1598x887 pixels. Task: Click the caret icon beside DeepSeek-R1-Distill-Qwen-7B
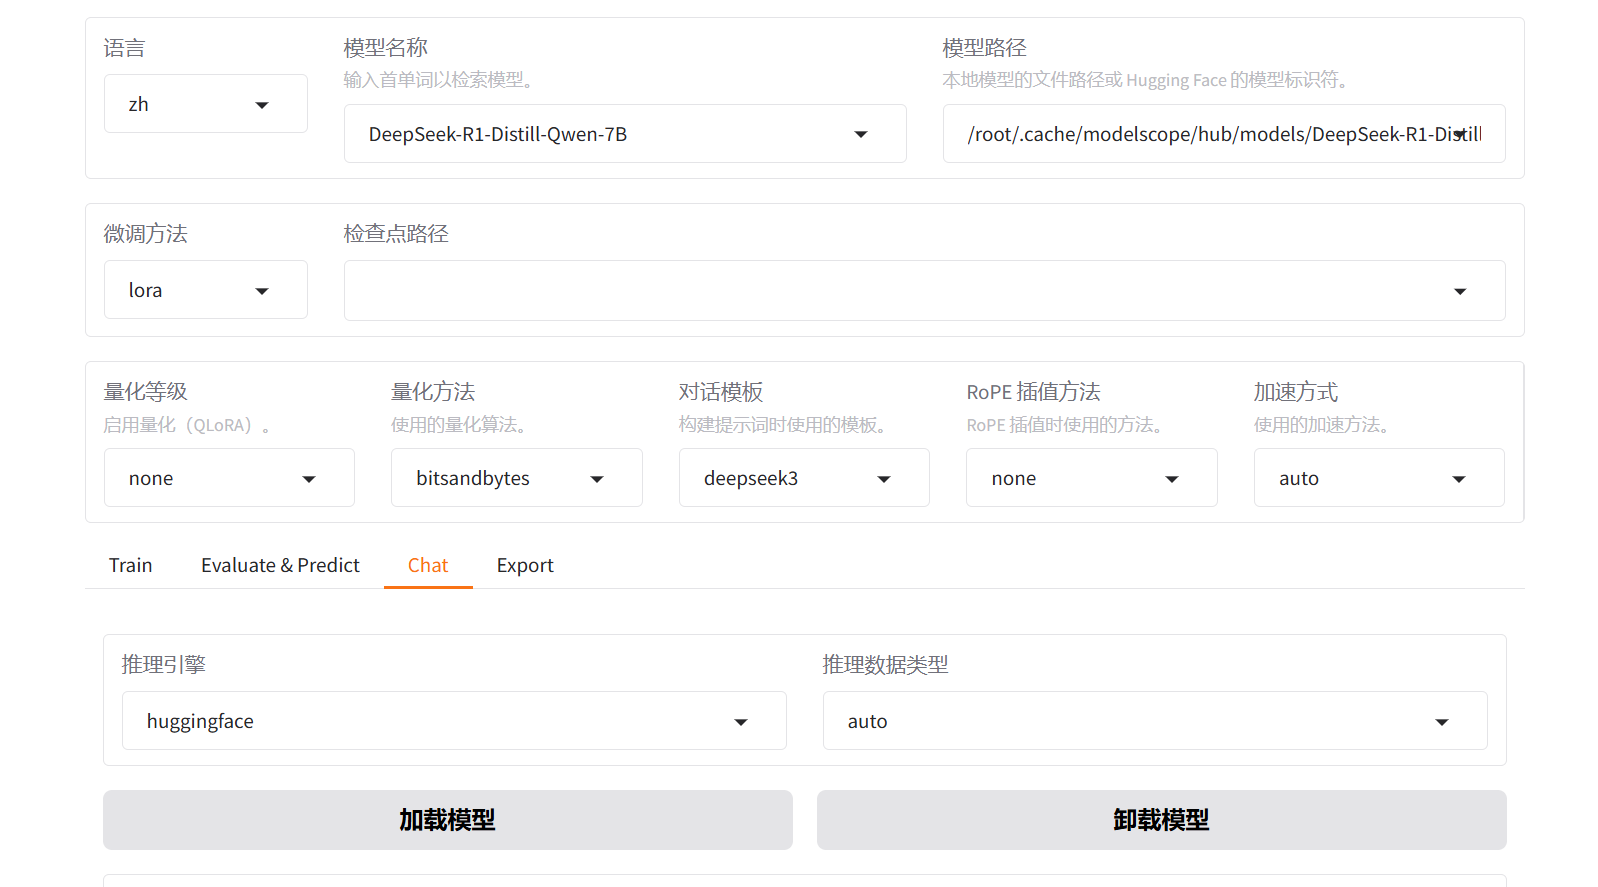tap(861, 134)
